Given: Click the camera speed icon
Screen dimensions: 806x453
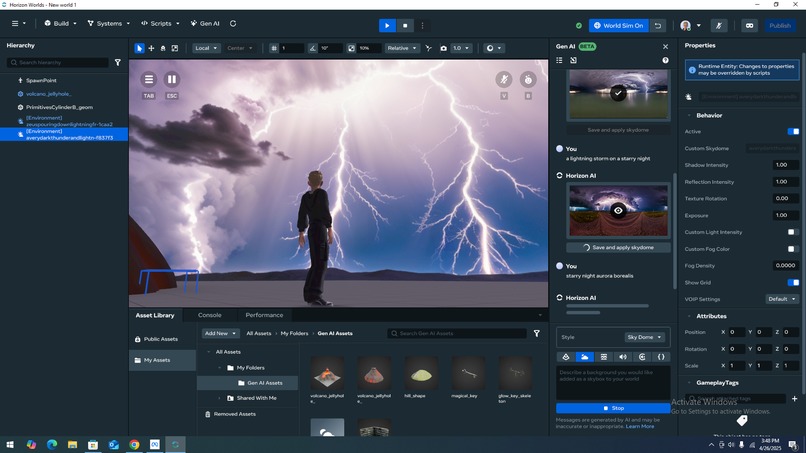Looking at the screenshot, I should [444, 48].
